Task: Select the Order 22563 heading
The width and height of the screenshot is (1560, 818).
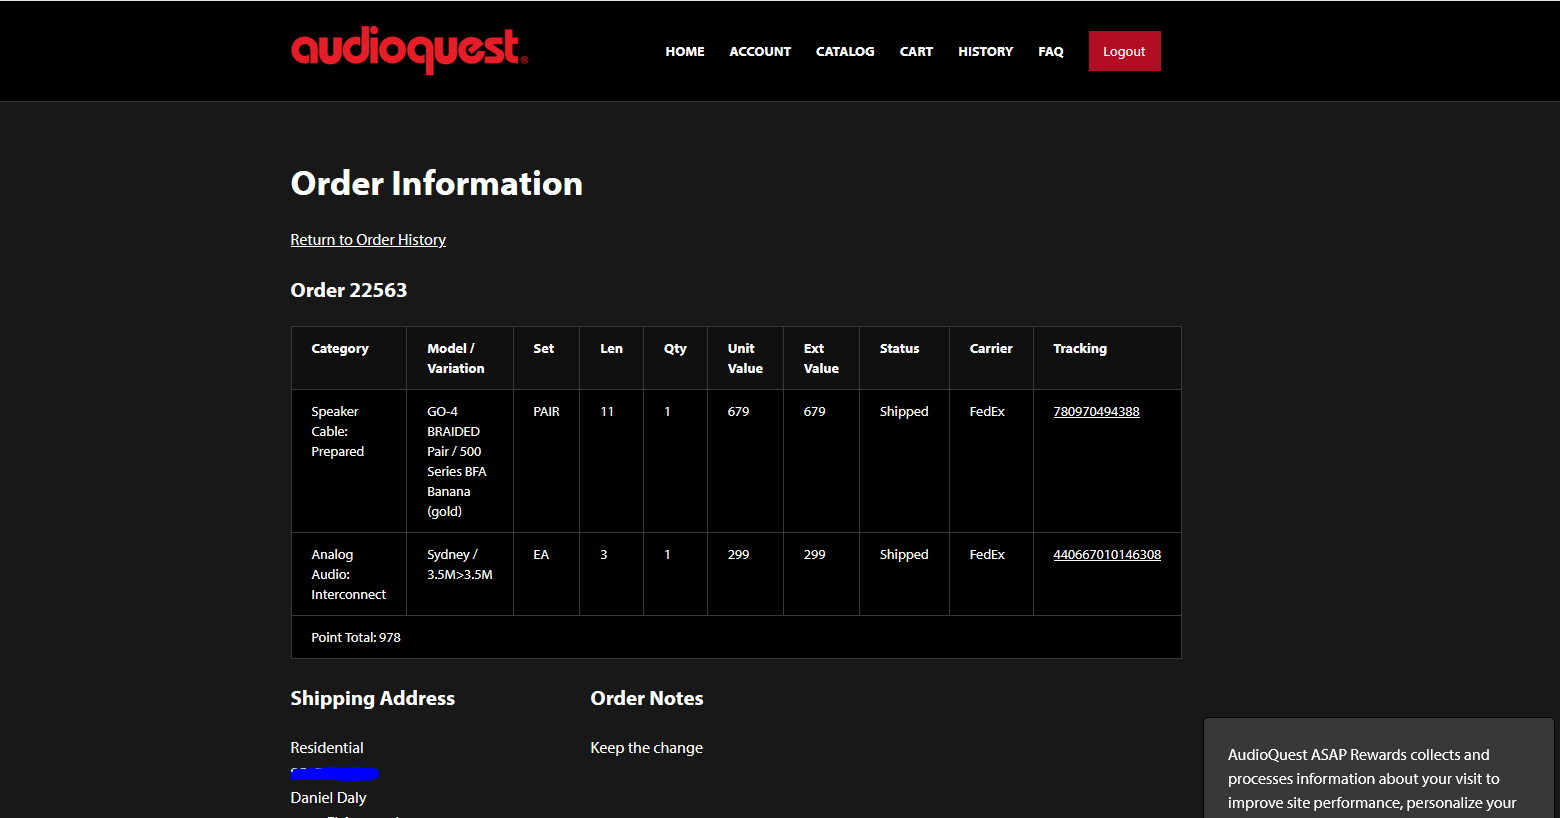Action: [x=349, y=290]
